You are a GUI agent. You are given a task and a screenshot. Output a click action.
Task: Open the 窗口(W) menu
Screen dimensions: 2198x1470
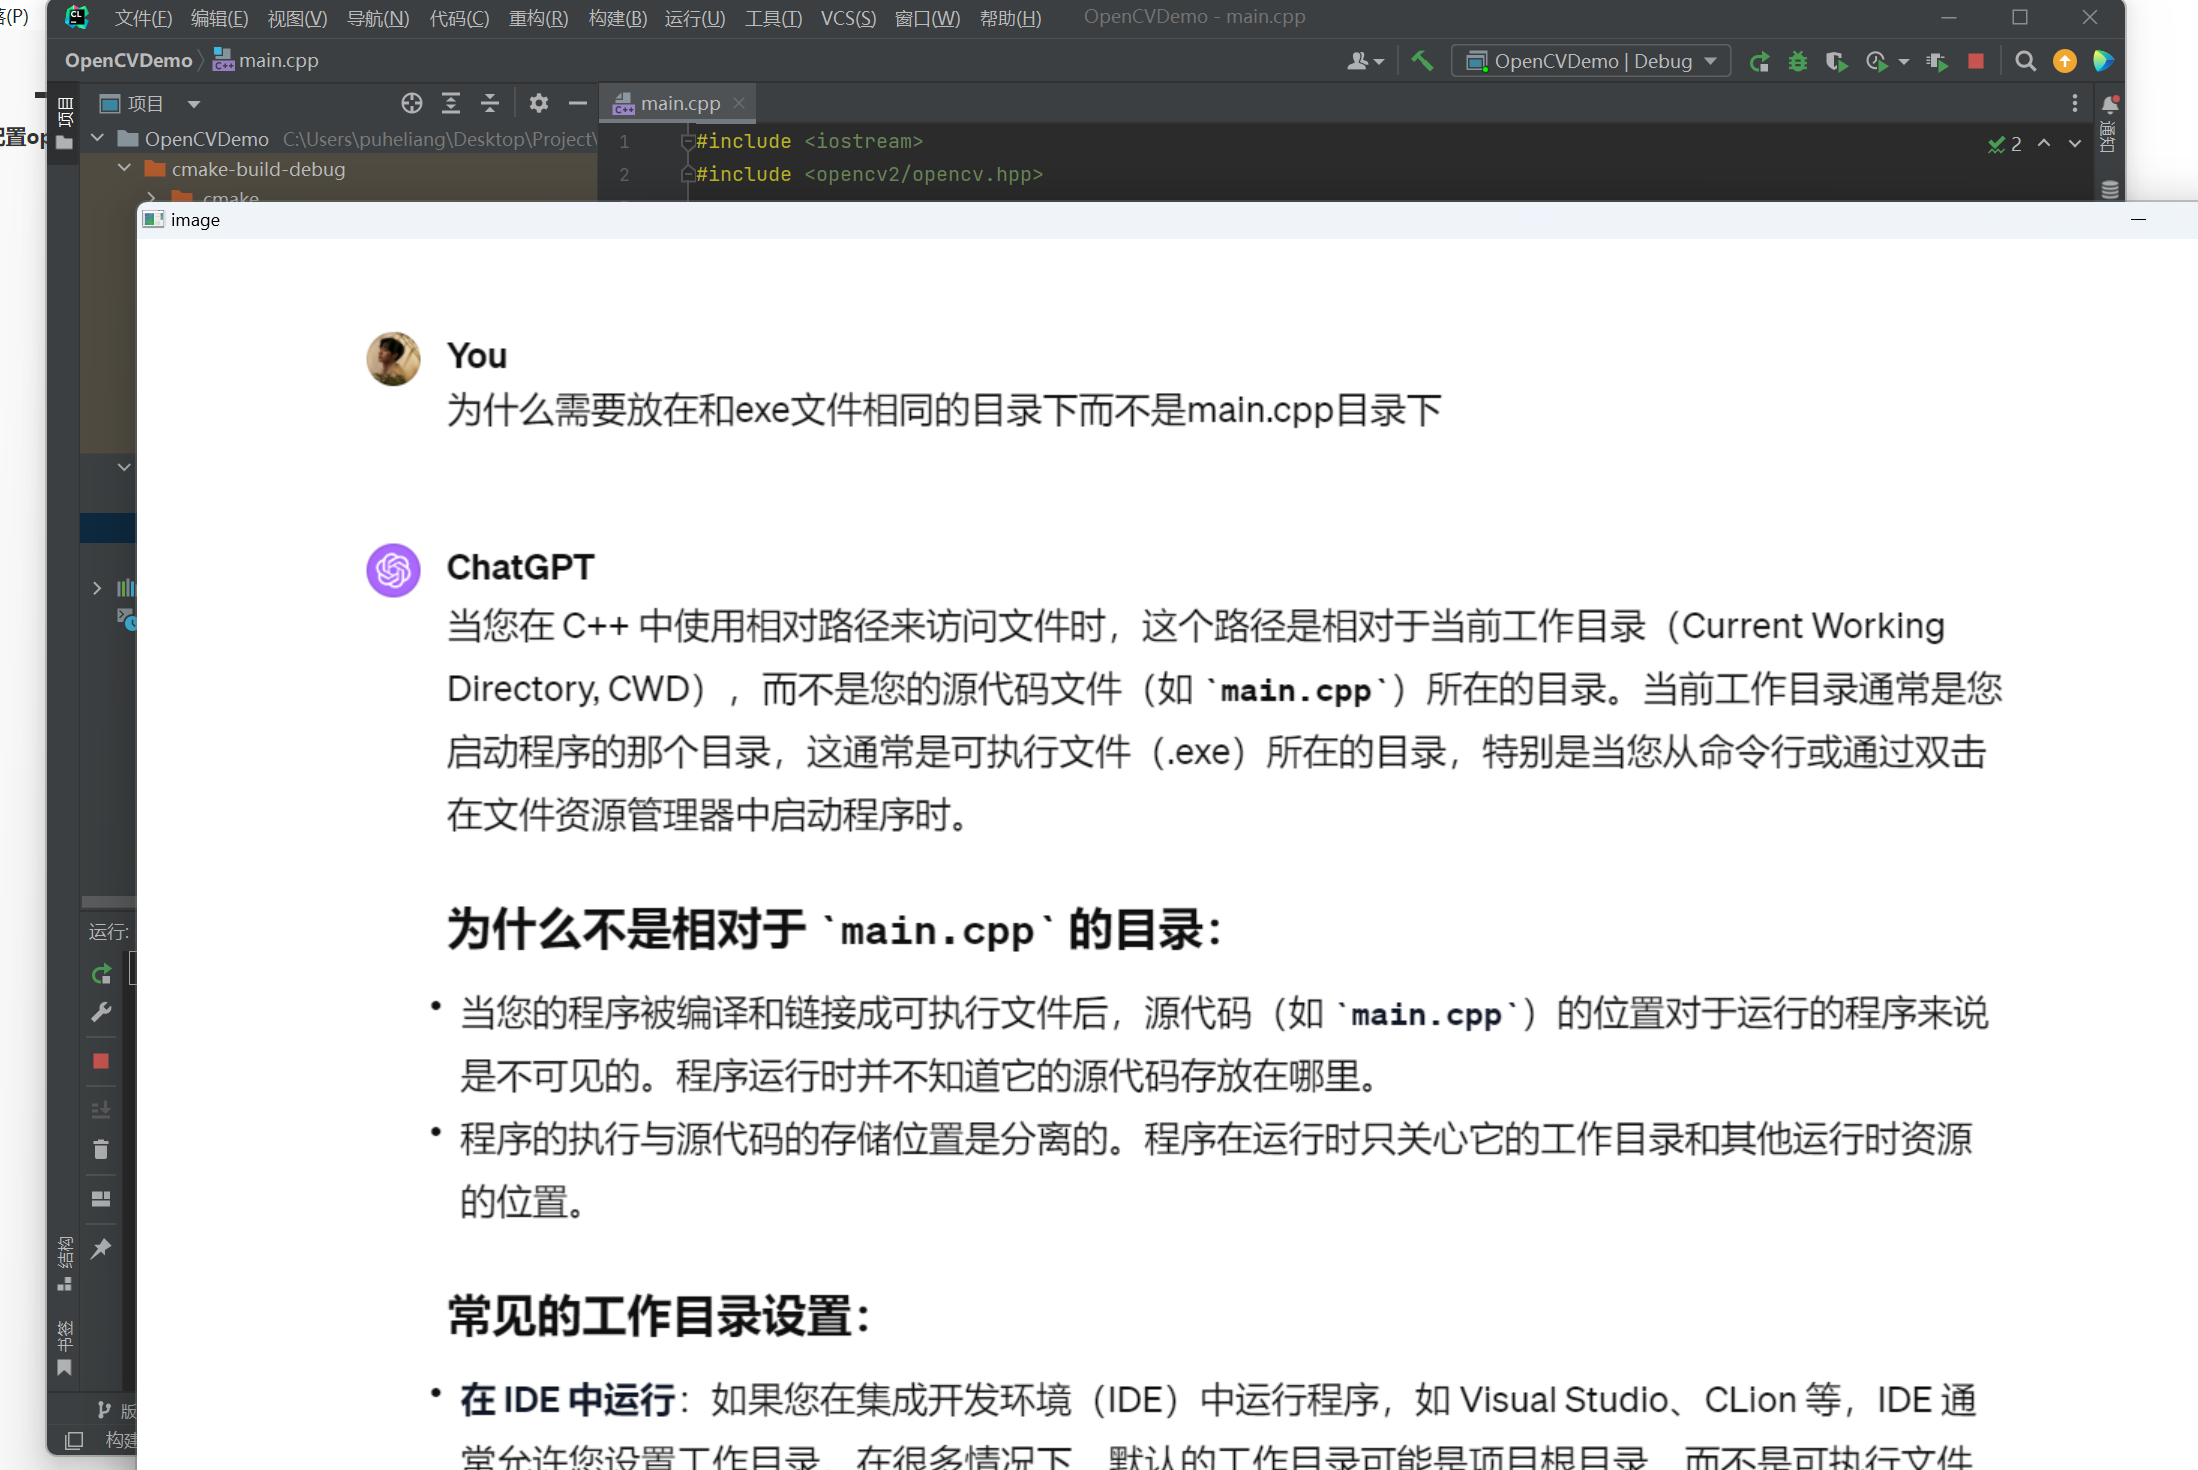tap(927, 18)
